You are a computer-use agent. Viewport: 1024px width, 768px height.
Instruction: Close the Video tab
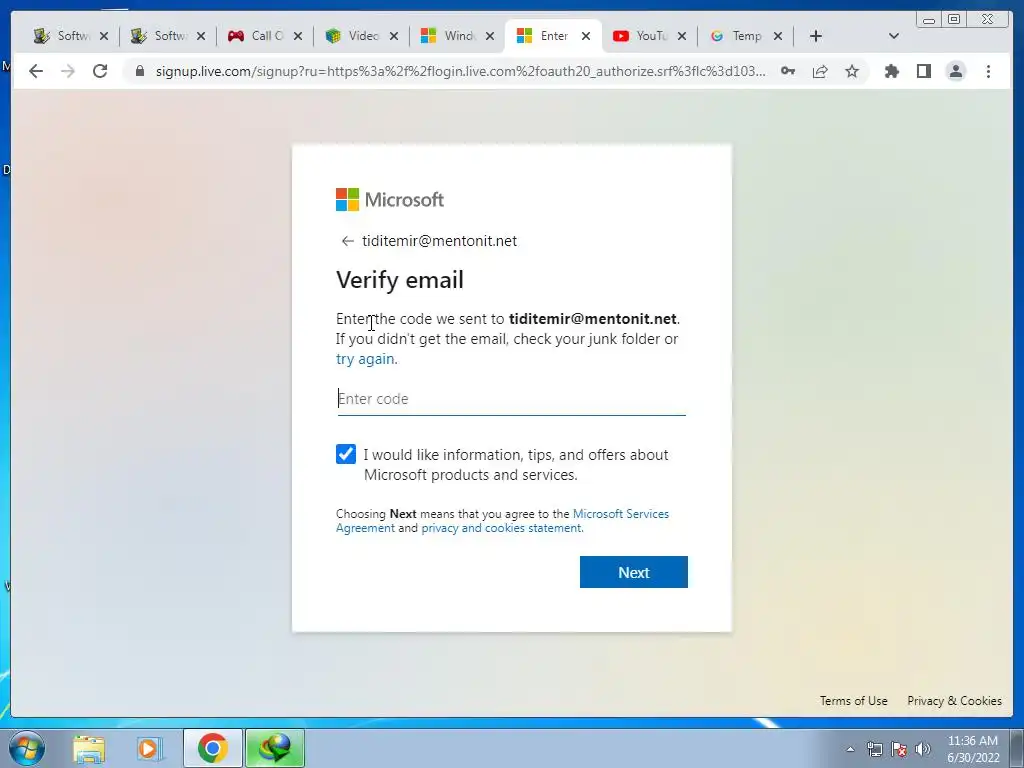[394, 36]
